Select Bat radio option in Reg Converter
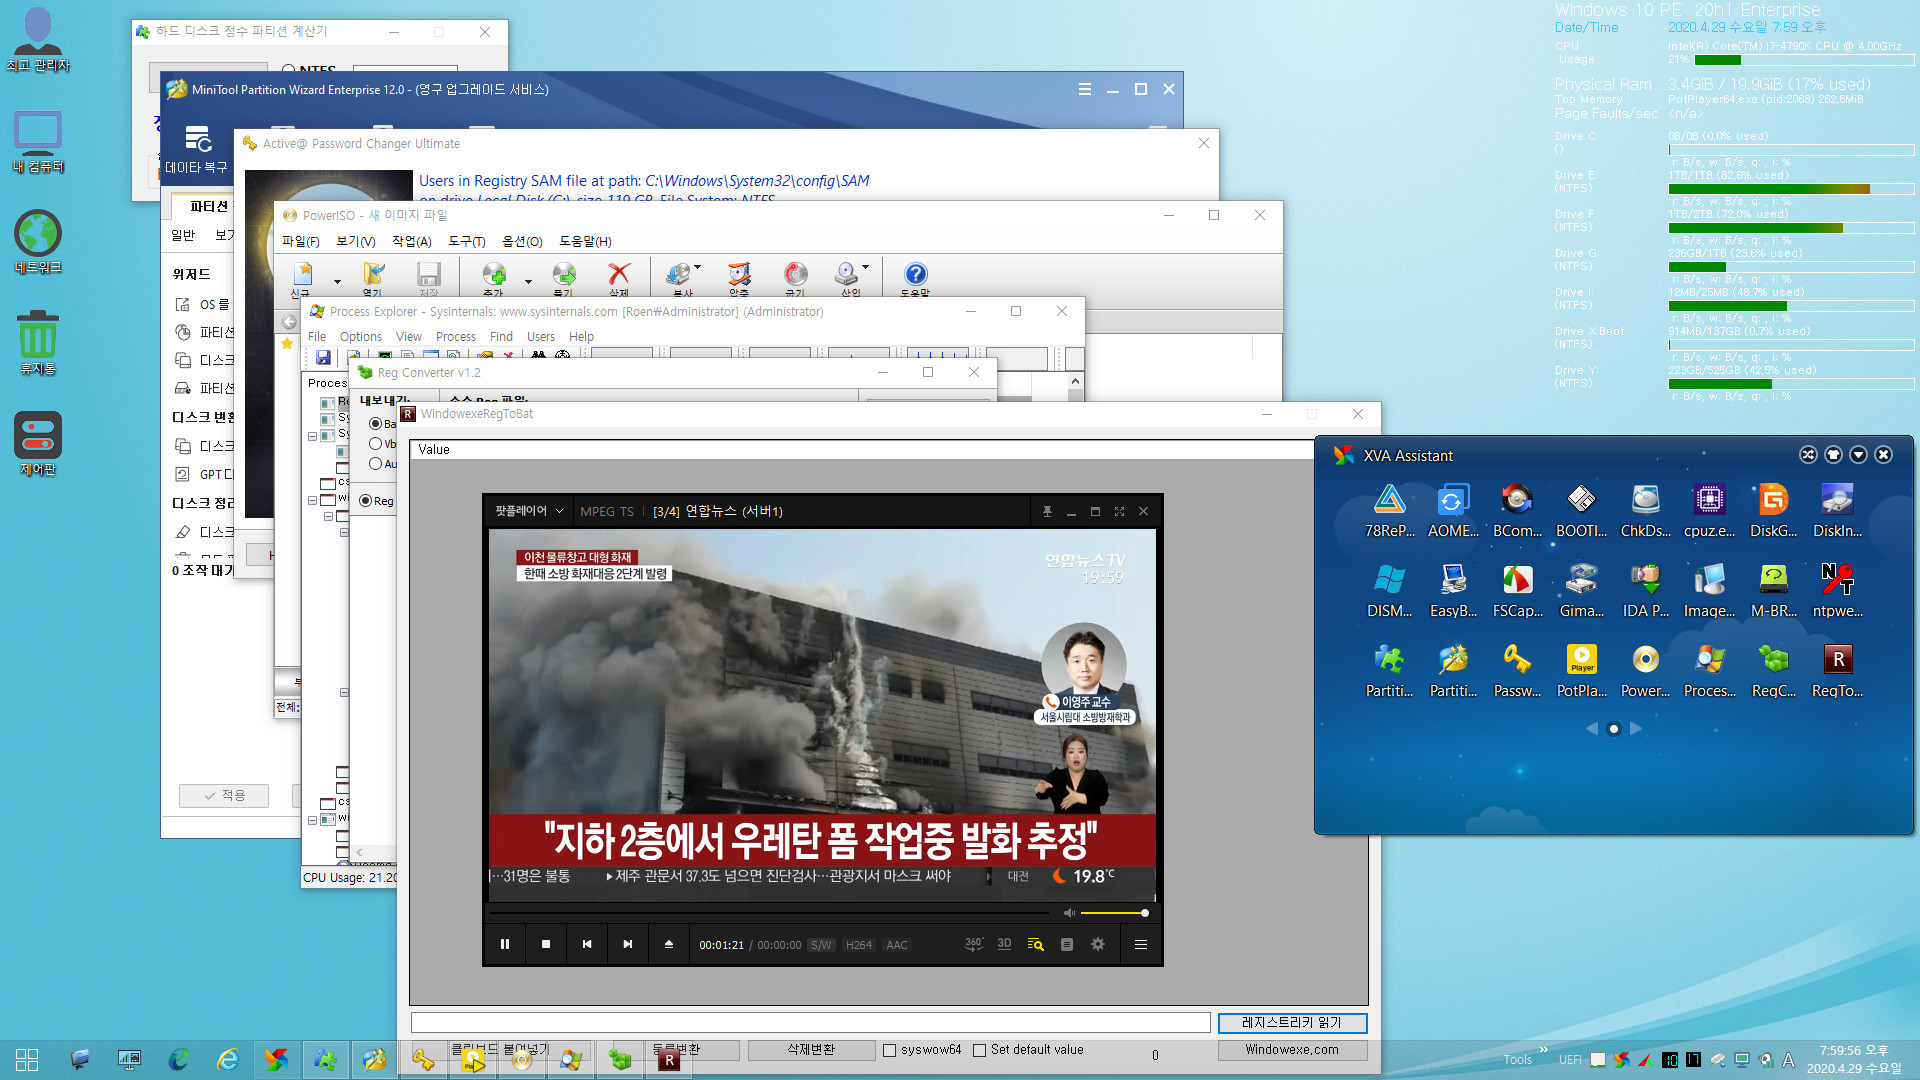This screenshot has height=1080, width=1920. tap(375, 424)
